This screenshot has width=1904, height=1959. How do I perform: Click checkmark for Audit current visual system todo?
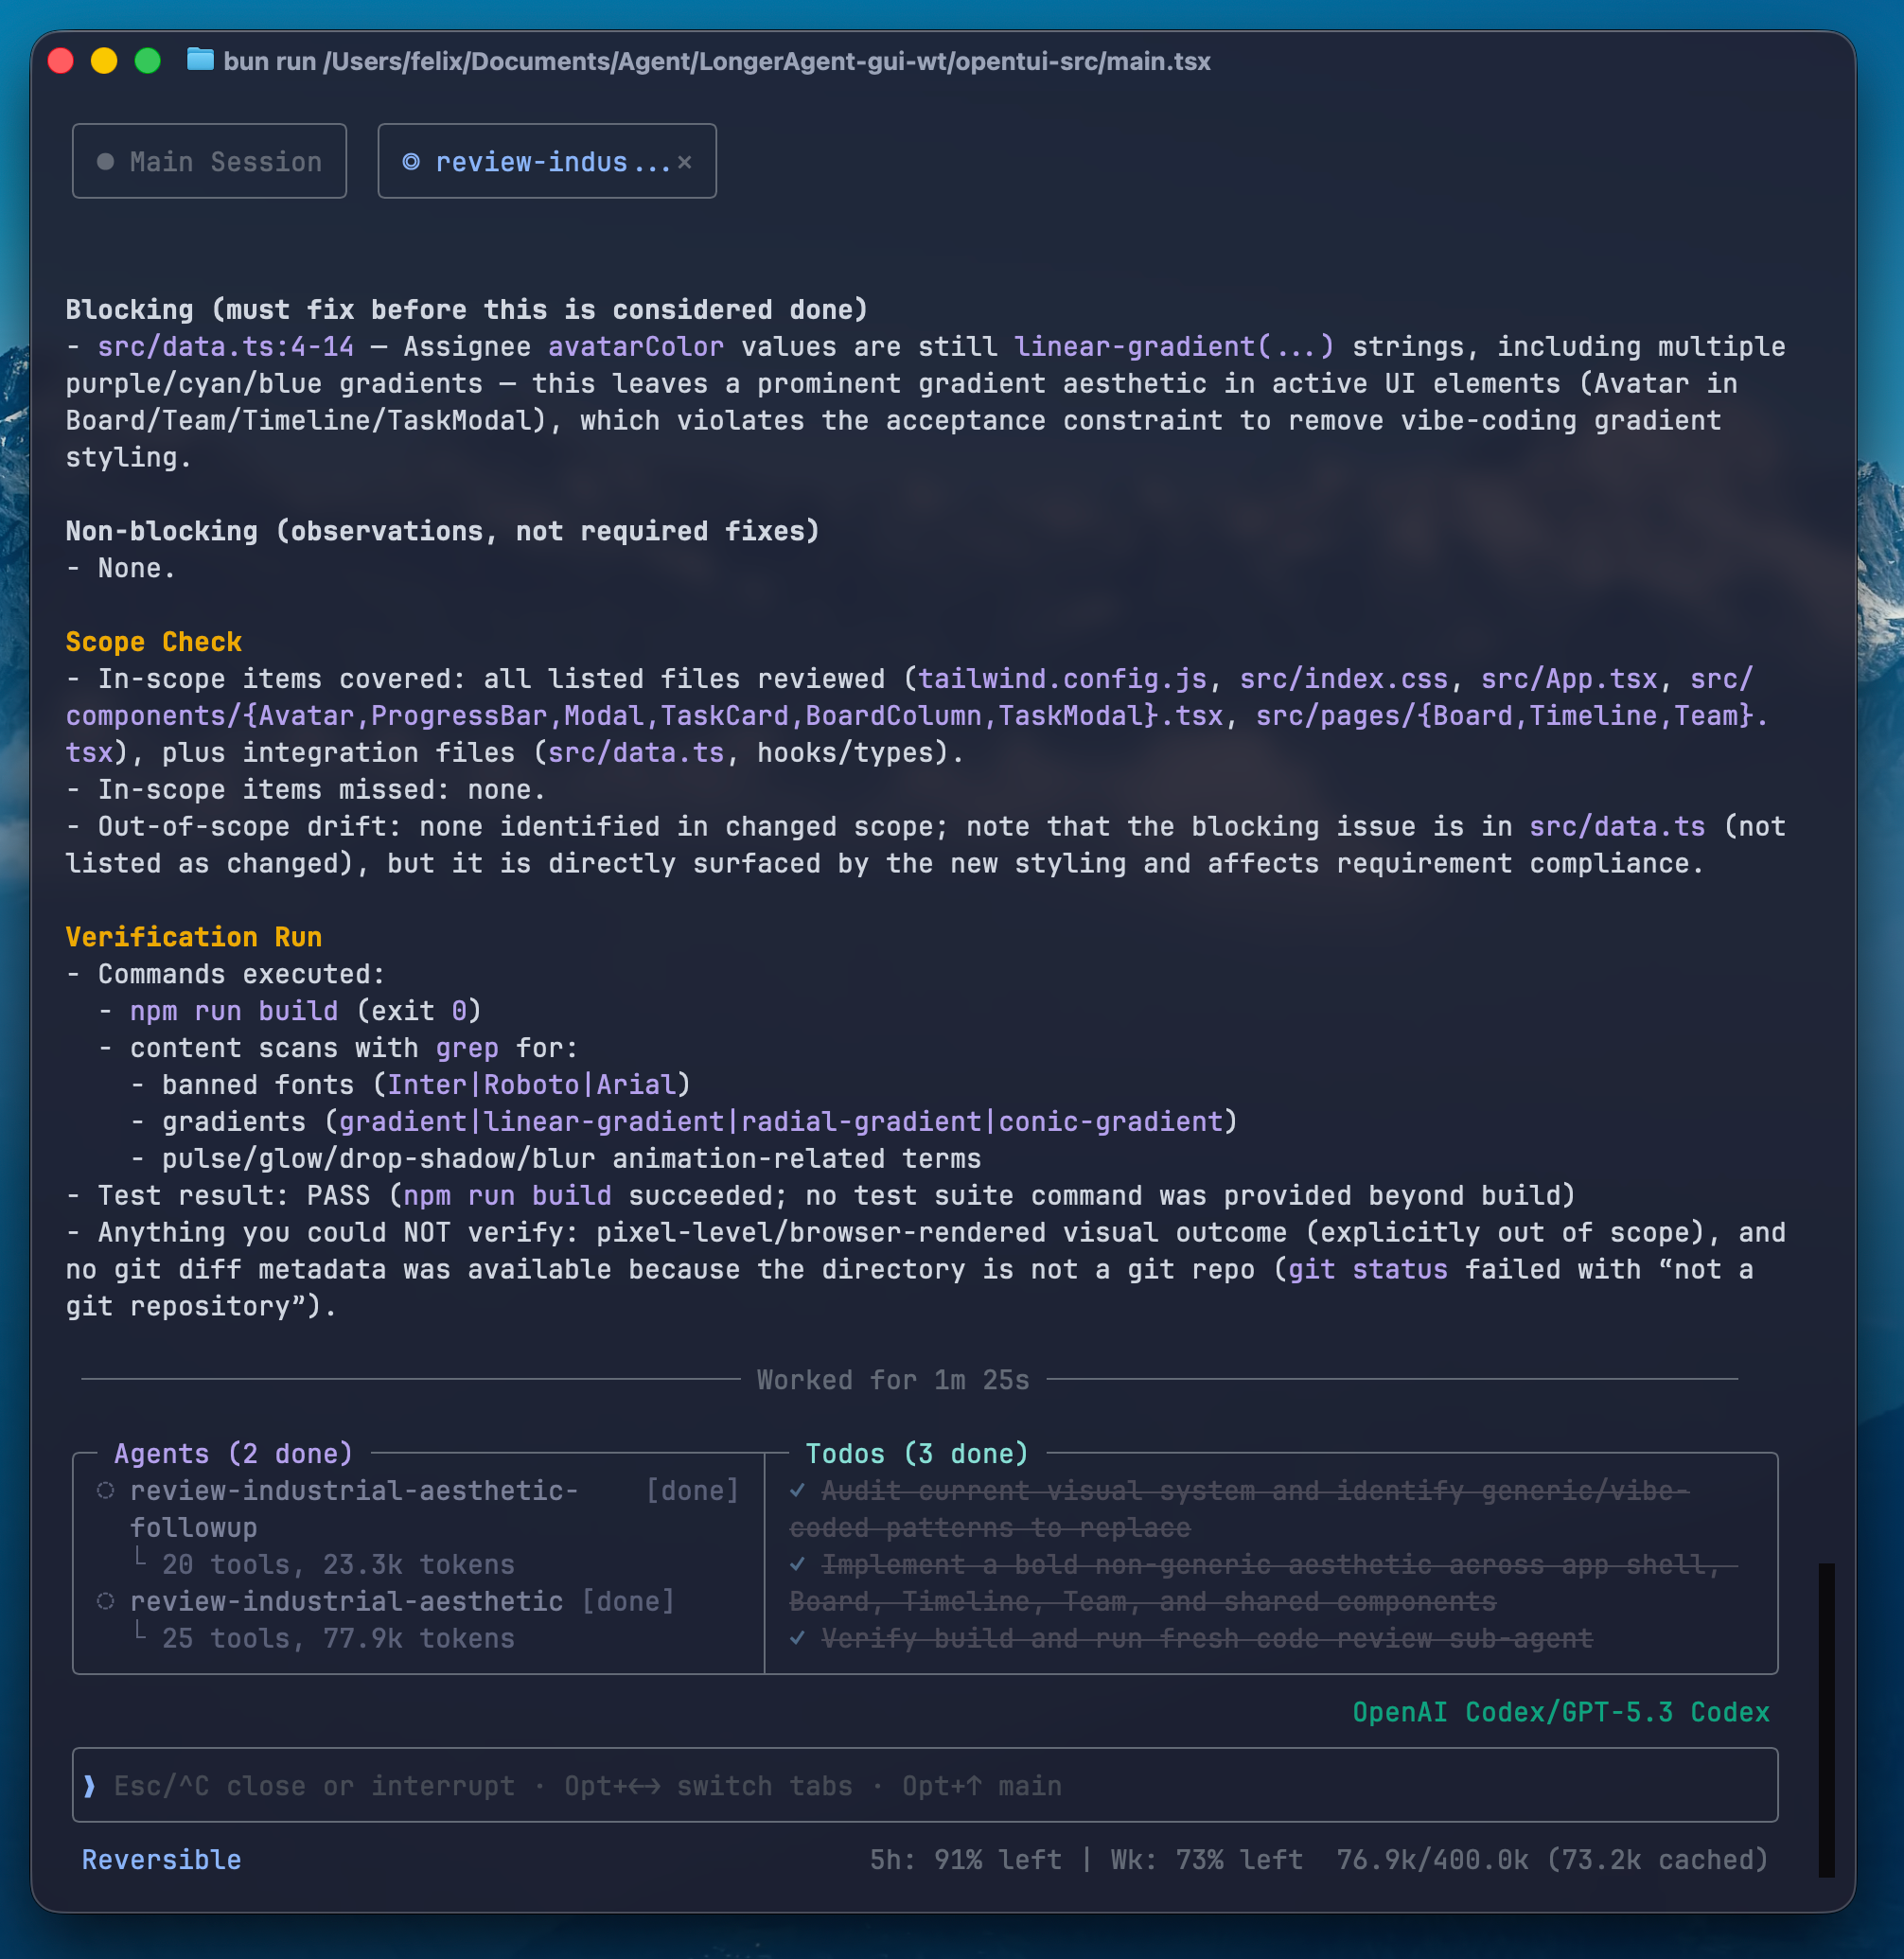797,1490
